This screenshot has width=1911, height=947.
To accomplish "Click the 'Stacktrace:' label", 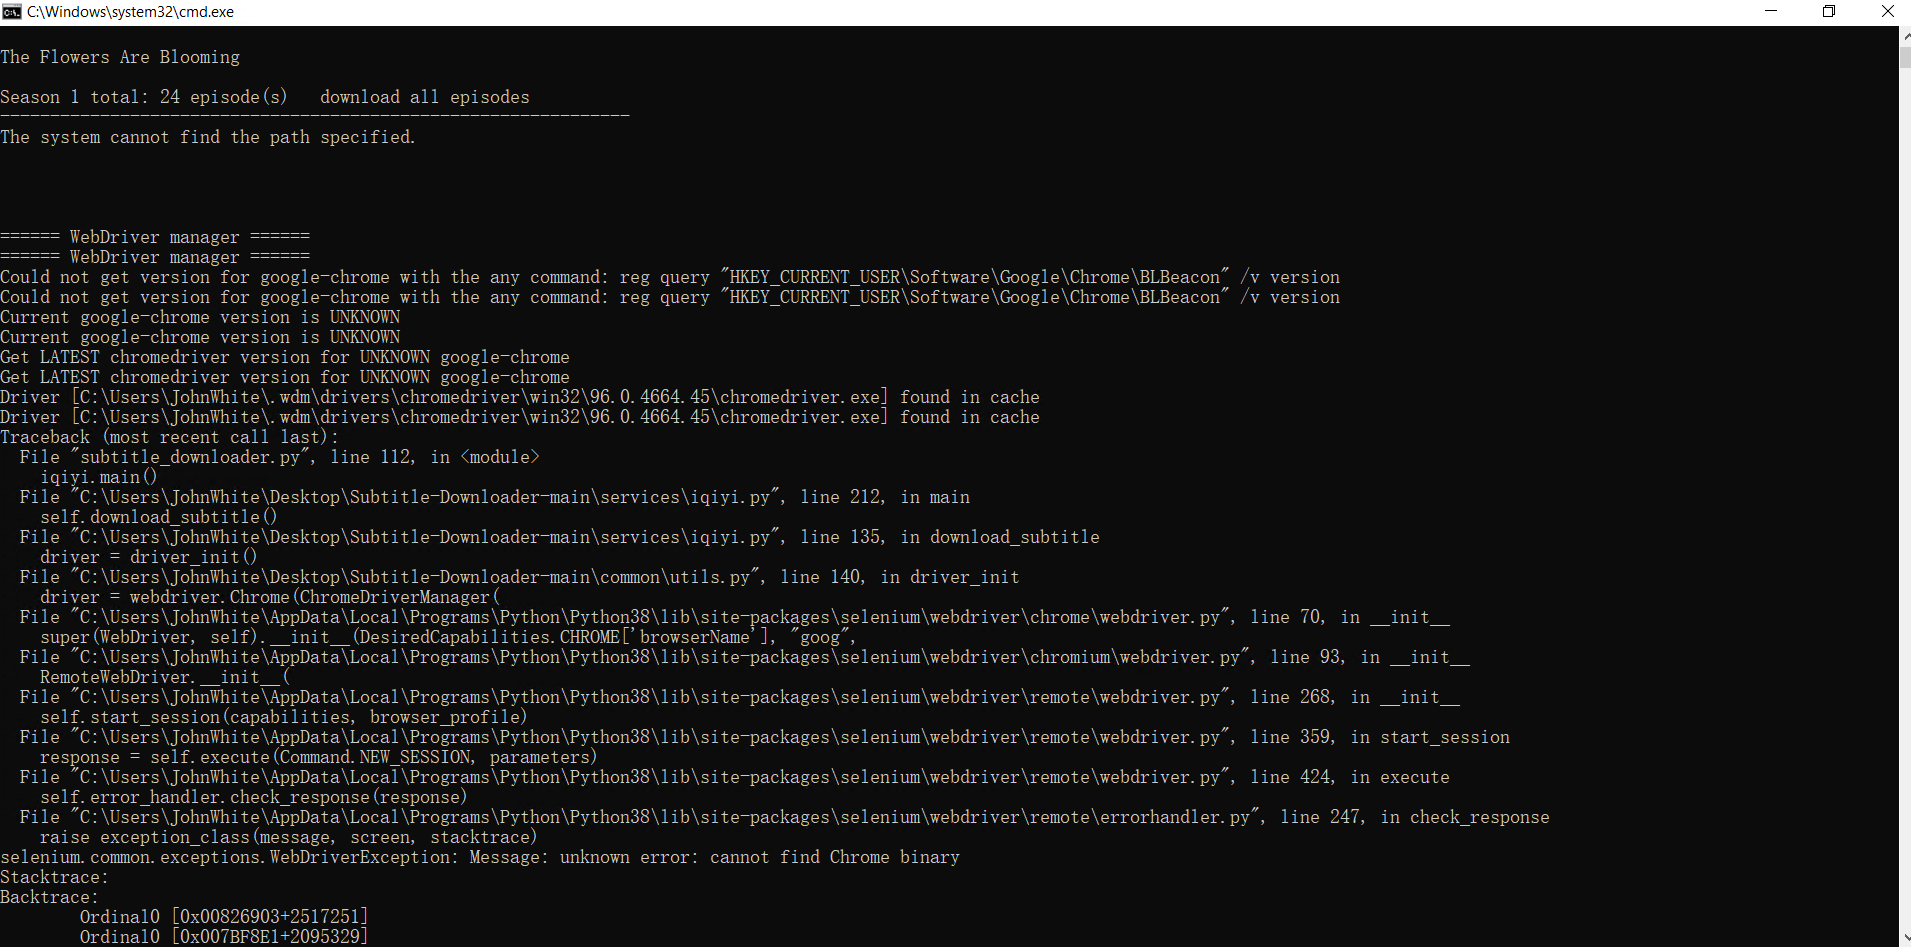I will click(x=54, y=877).
